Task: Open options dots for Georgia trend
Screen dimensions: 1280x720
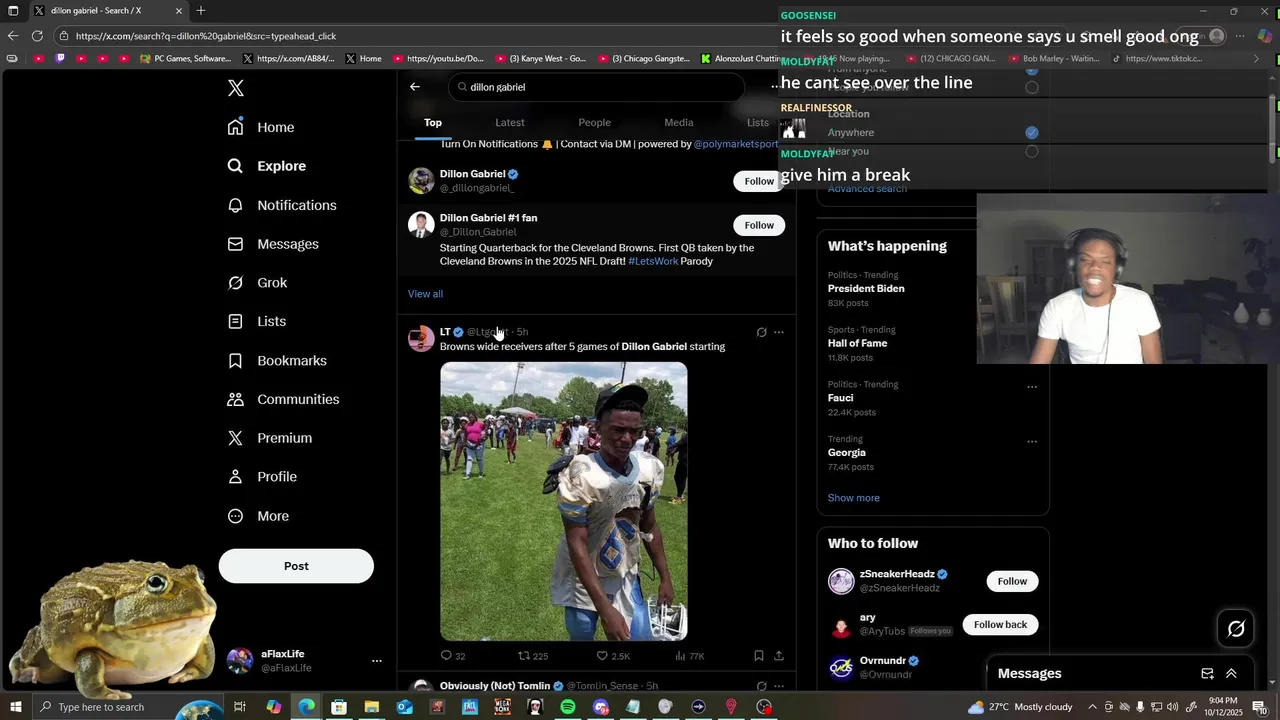Action: coord(1032,441)
